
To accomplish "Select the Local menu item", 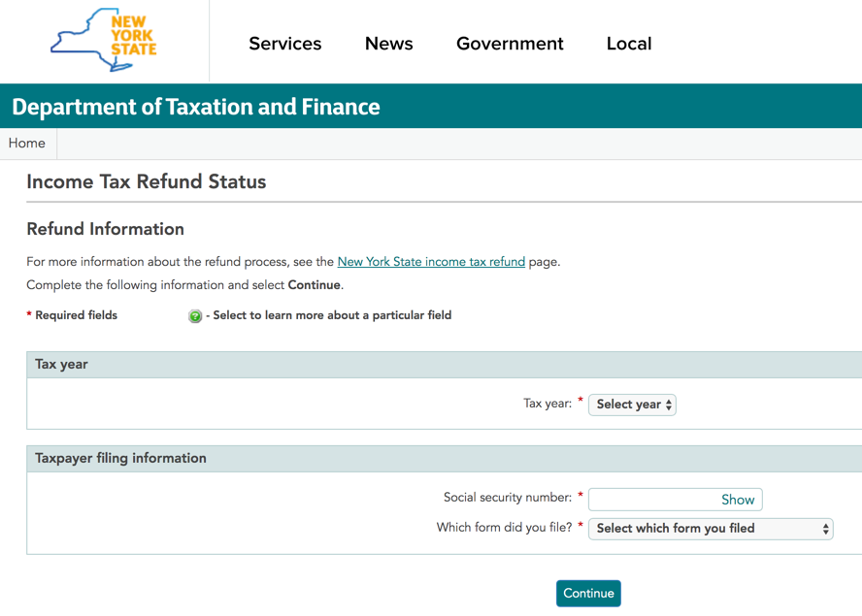I will click(628, 43).
